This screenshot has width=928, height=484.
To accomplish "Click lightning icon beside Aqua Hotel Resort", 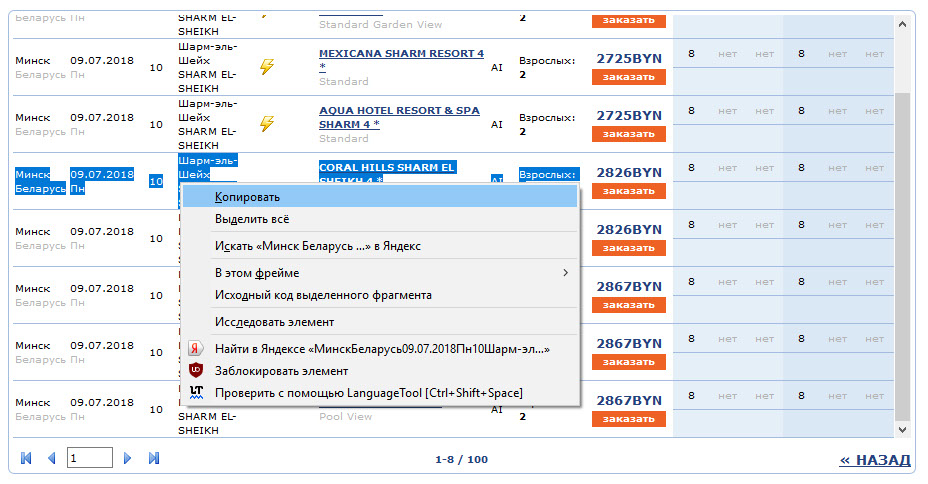I will click(266, 124).
